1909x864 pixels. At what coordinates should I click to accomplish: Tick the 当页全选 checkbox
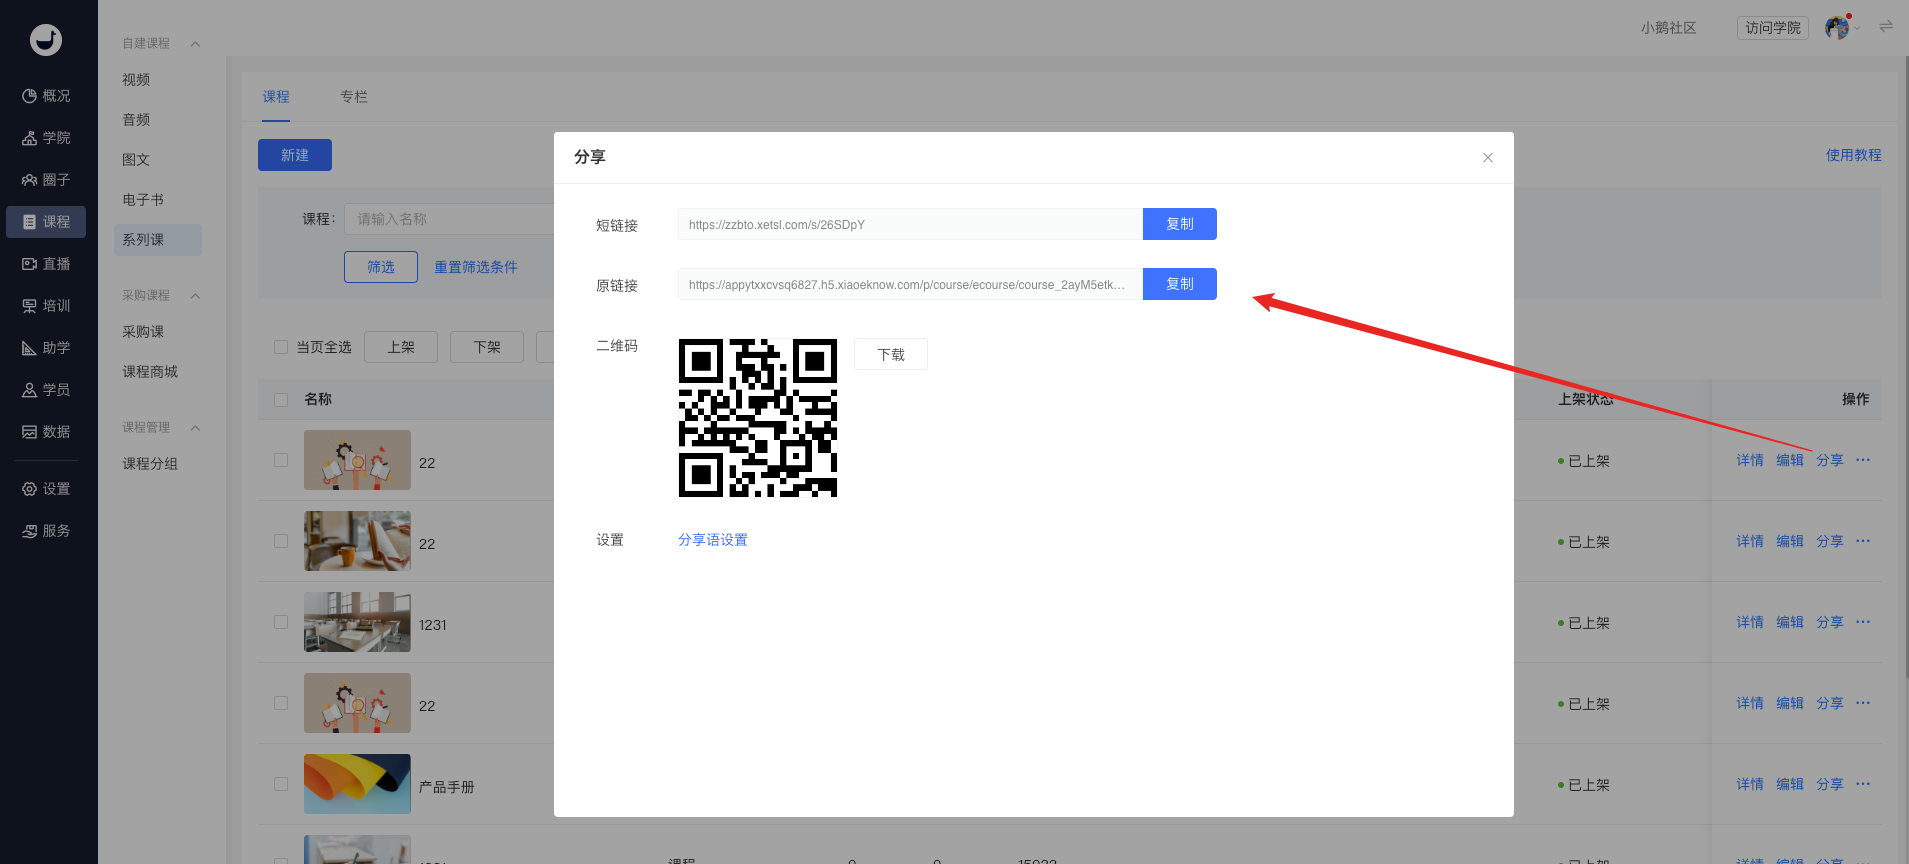tap(281, 347)
